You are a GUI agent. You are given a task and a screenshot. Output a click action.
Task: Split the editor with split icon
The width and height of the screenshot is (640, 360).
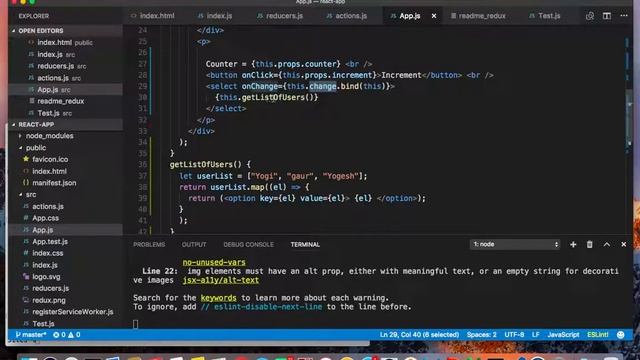click(607, 16)
